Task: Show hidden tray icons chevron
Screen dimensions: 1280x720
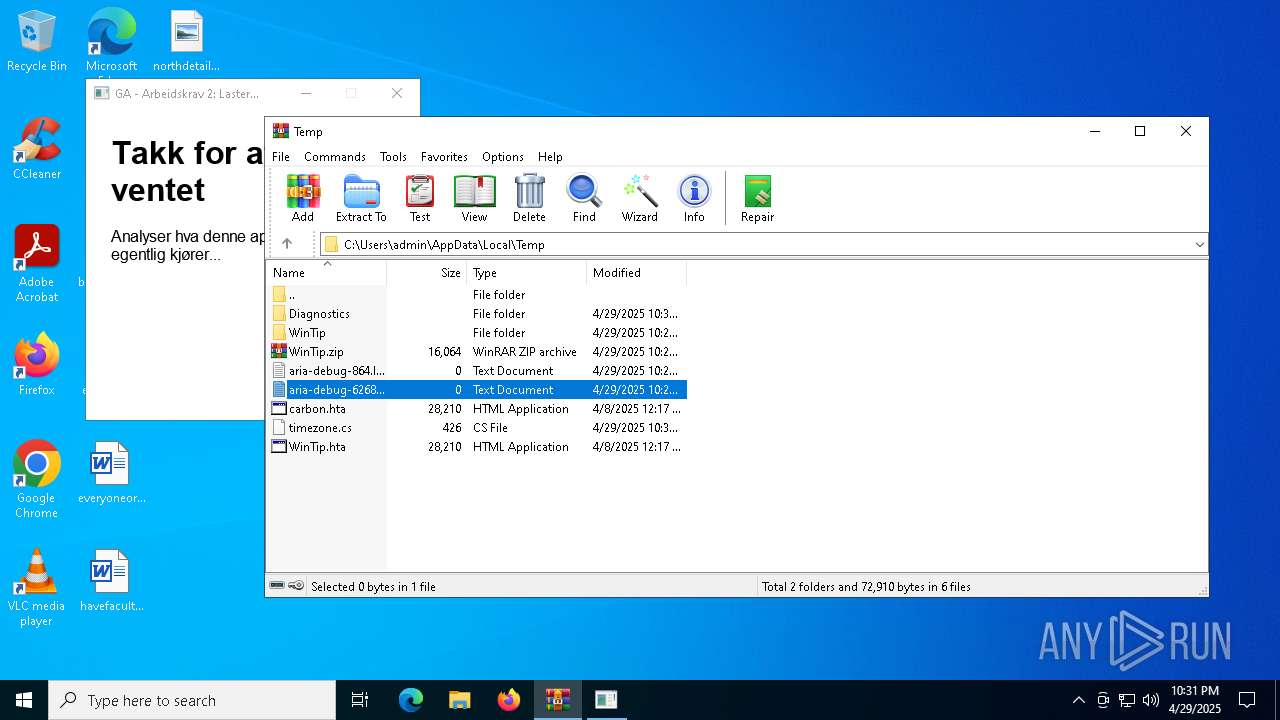Action: [1078, 700]
